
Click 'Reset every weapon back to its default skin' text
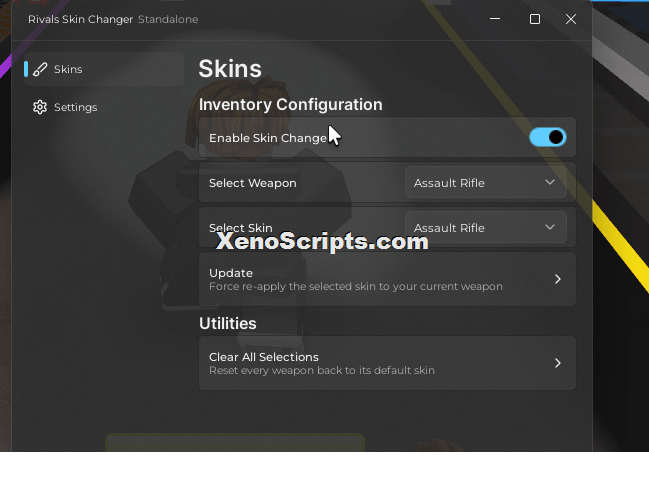(x=322, y=370)
